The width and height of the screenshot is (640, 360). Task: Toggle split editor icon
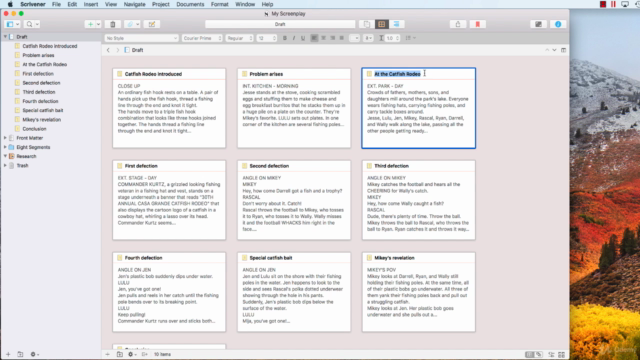[563, 50]
